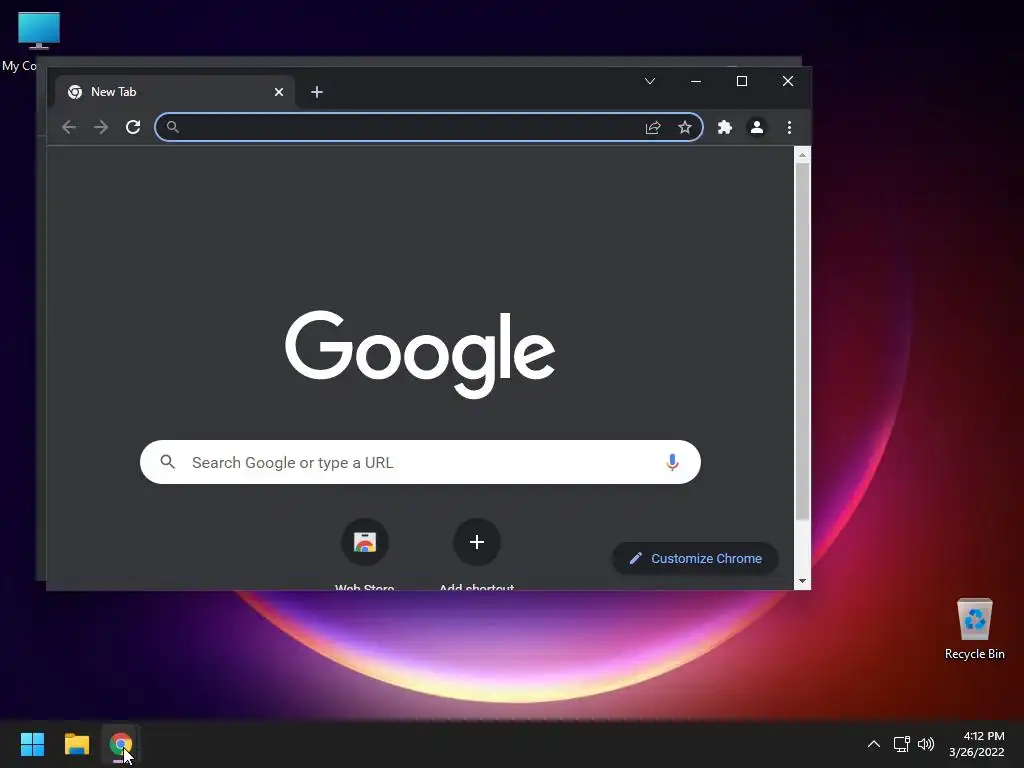The height and width of the screenshot is (768, 1024).
Task: Click the vertical scrollbar thumb
Action: [802, 342]
